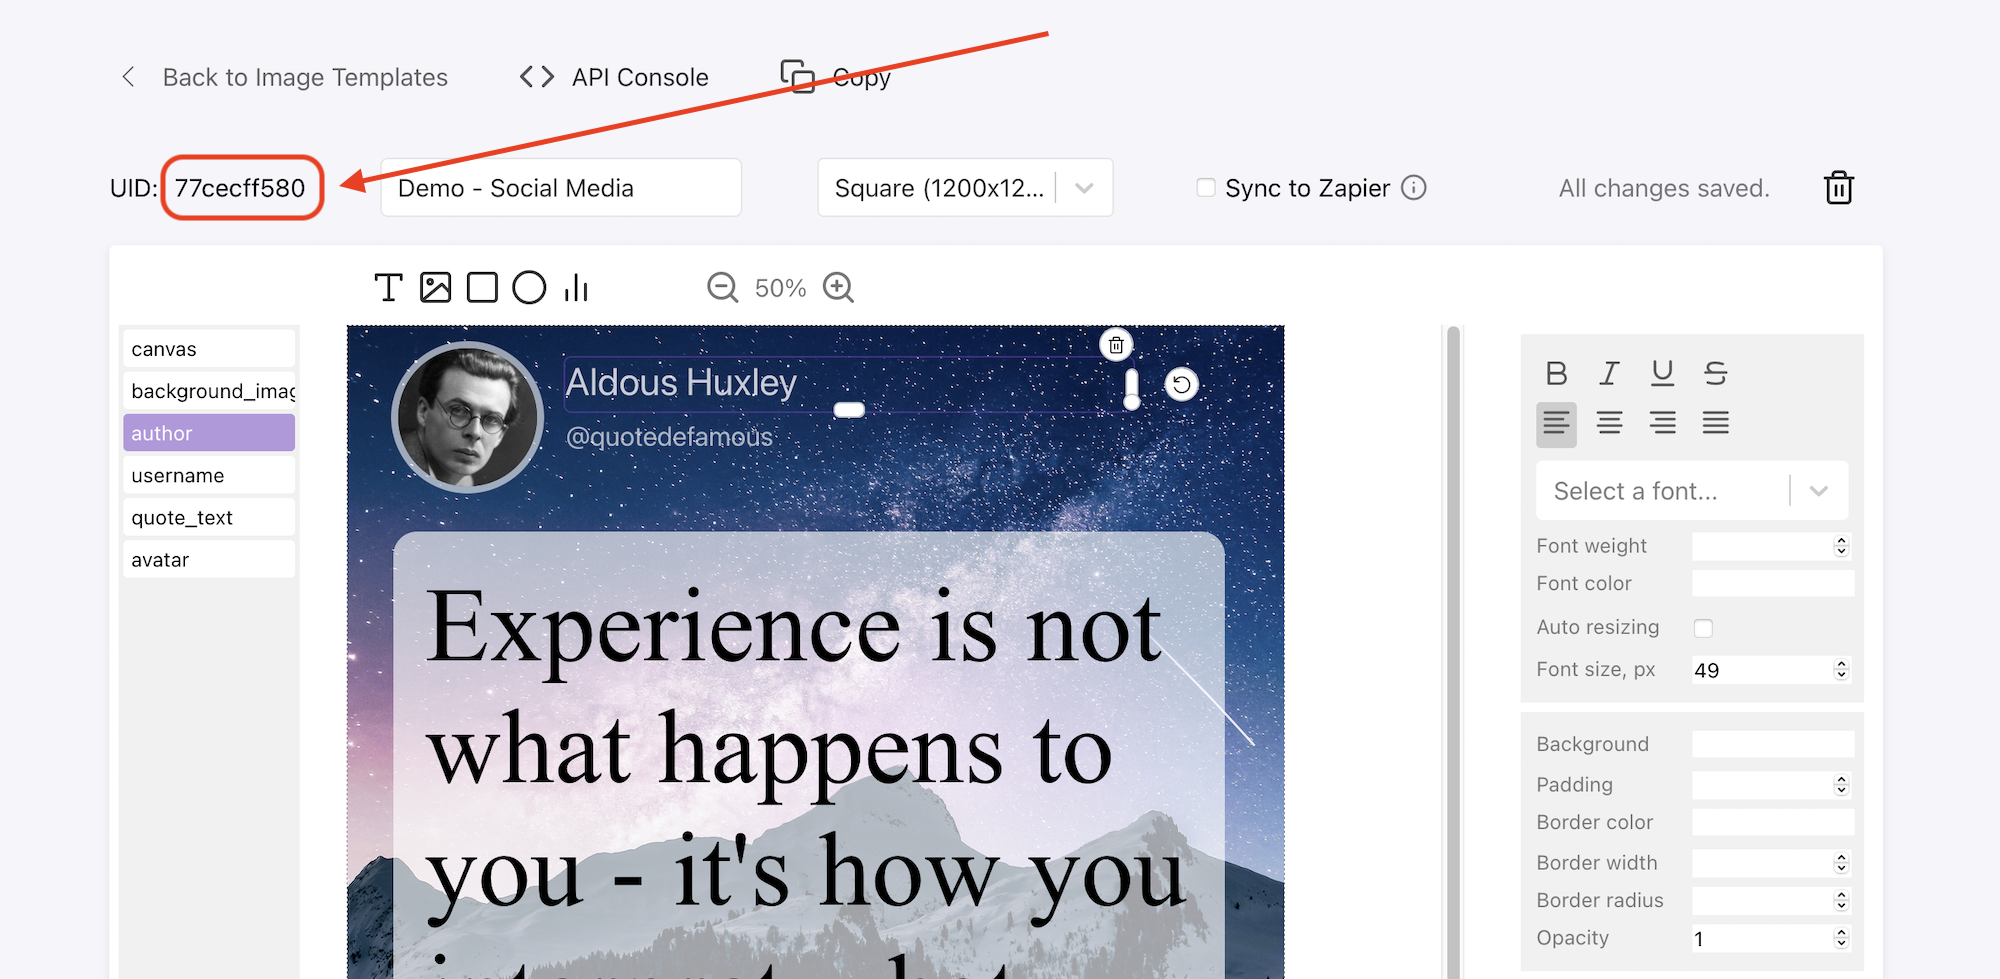Enable Auto resizing for text
This screenshot has width=2000, height=979.
coord(1703,627)
